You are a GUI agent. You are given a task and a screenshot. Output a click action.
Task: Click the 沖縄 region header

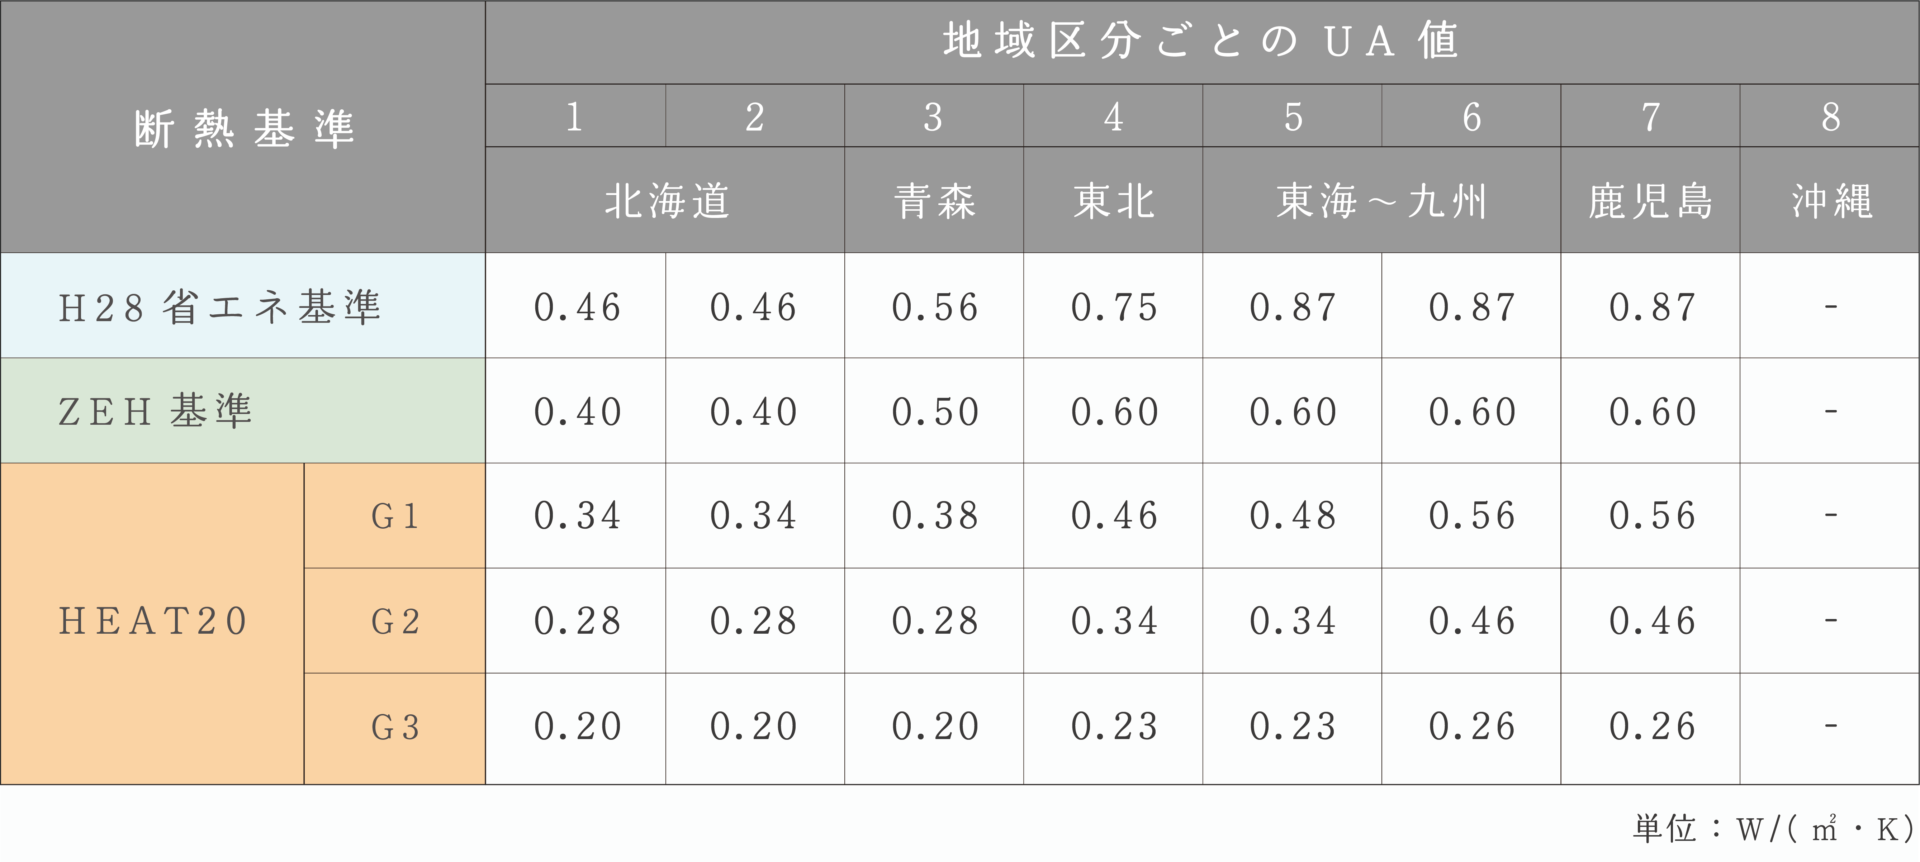tap(1830, 201)
